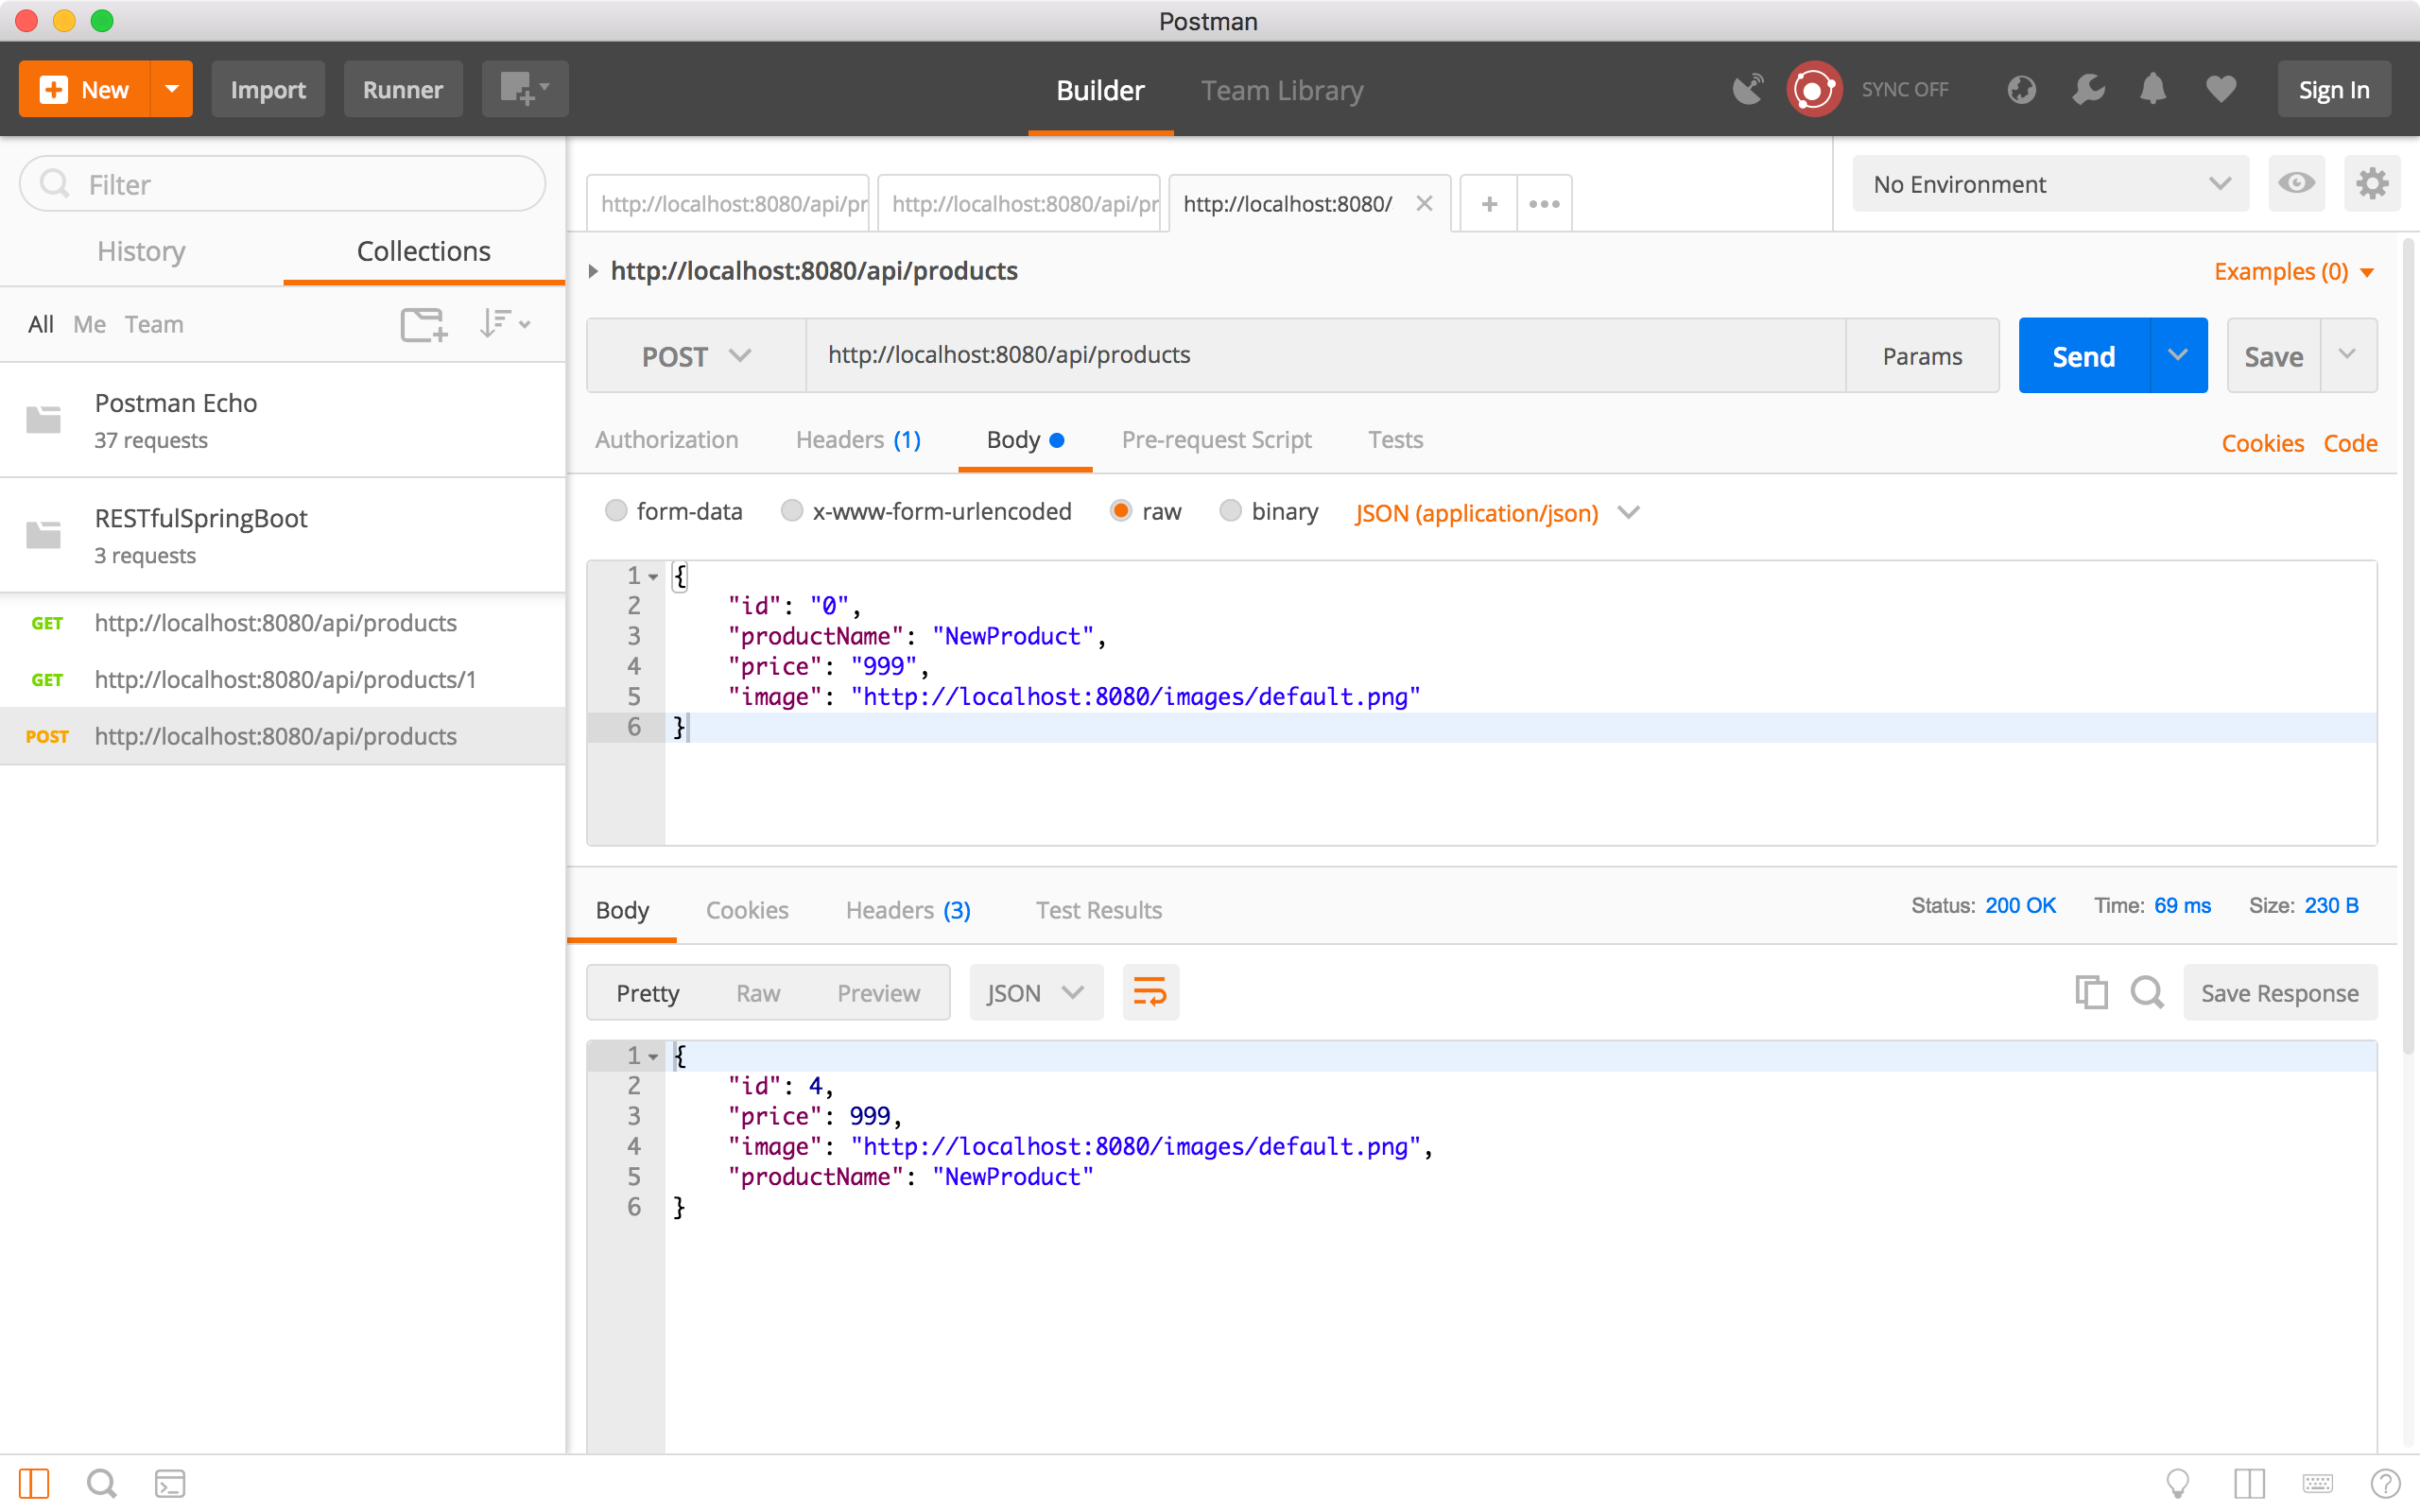Fold response body line 1 arrow

tap(653, 1057)
